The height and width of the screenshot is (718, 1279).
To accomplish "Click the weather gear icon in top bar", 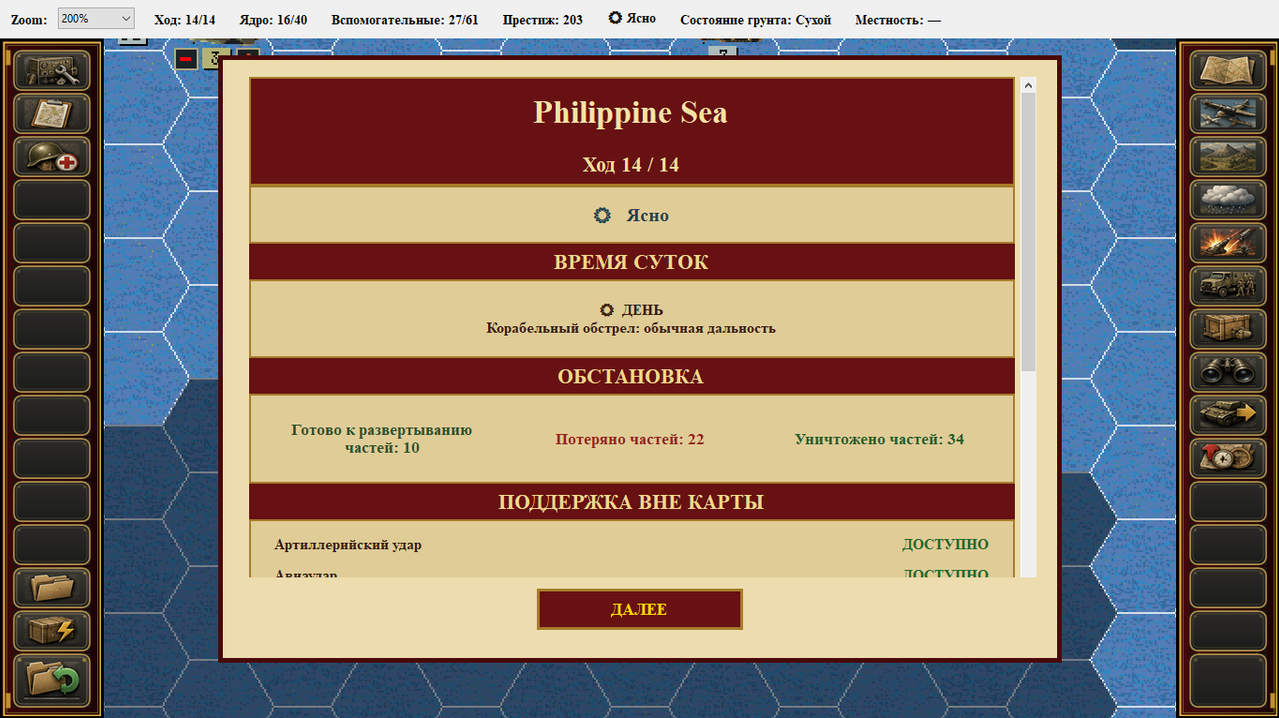I will pos(615,18).
